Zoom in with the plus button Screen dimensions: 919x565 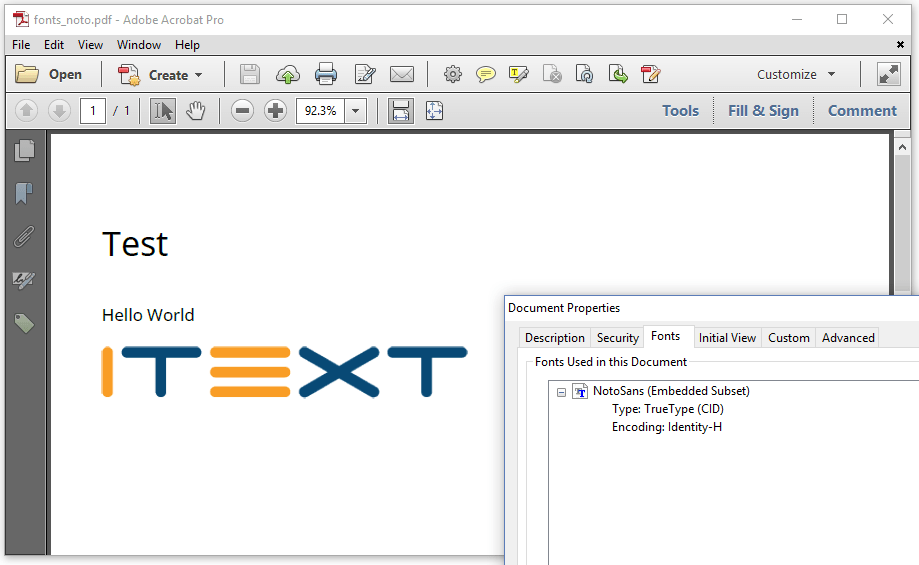tap(275, 111)
